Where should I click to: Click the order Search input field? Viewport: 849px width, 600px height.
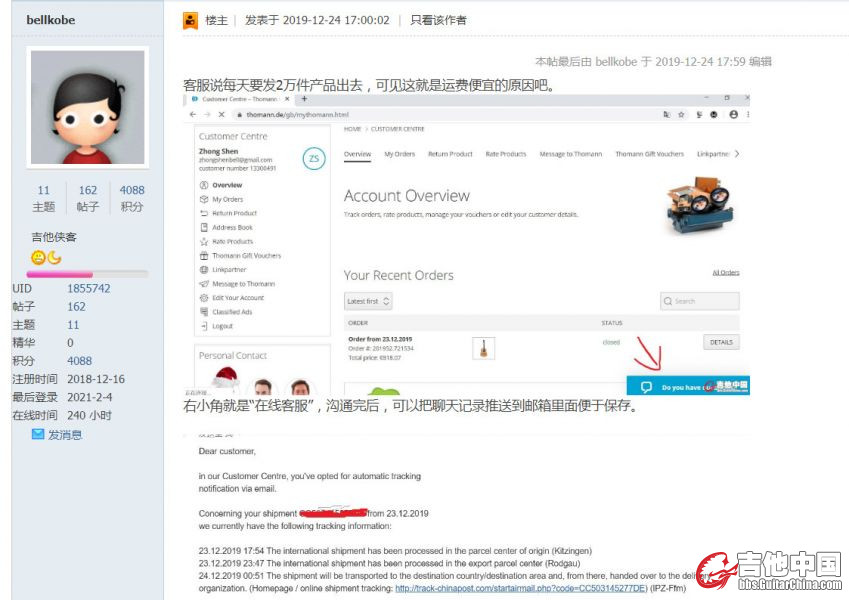(700, 301)
